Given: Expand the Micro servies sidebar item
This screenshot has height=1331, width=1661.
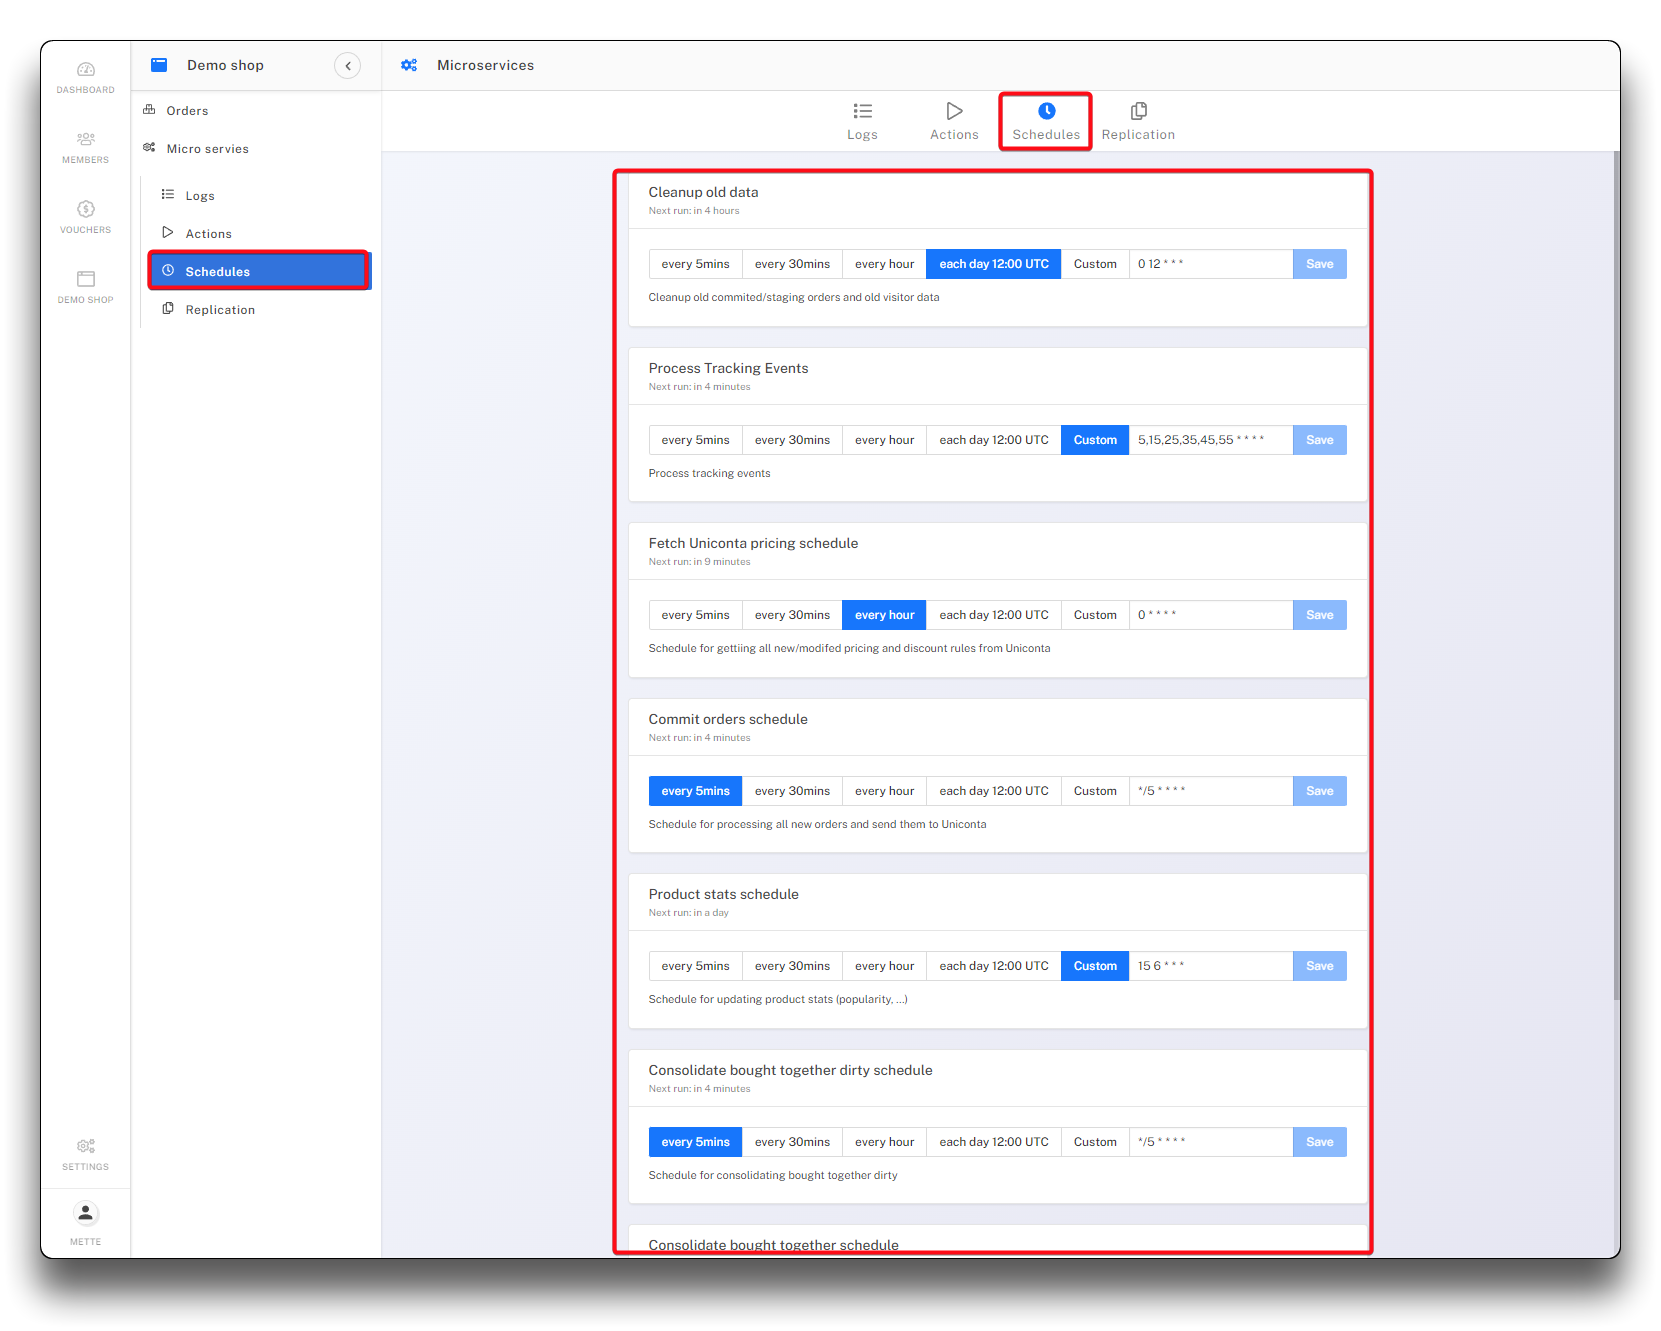Looking at the screenshot, I should (207, 149).
